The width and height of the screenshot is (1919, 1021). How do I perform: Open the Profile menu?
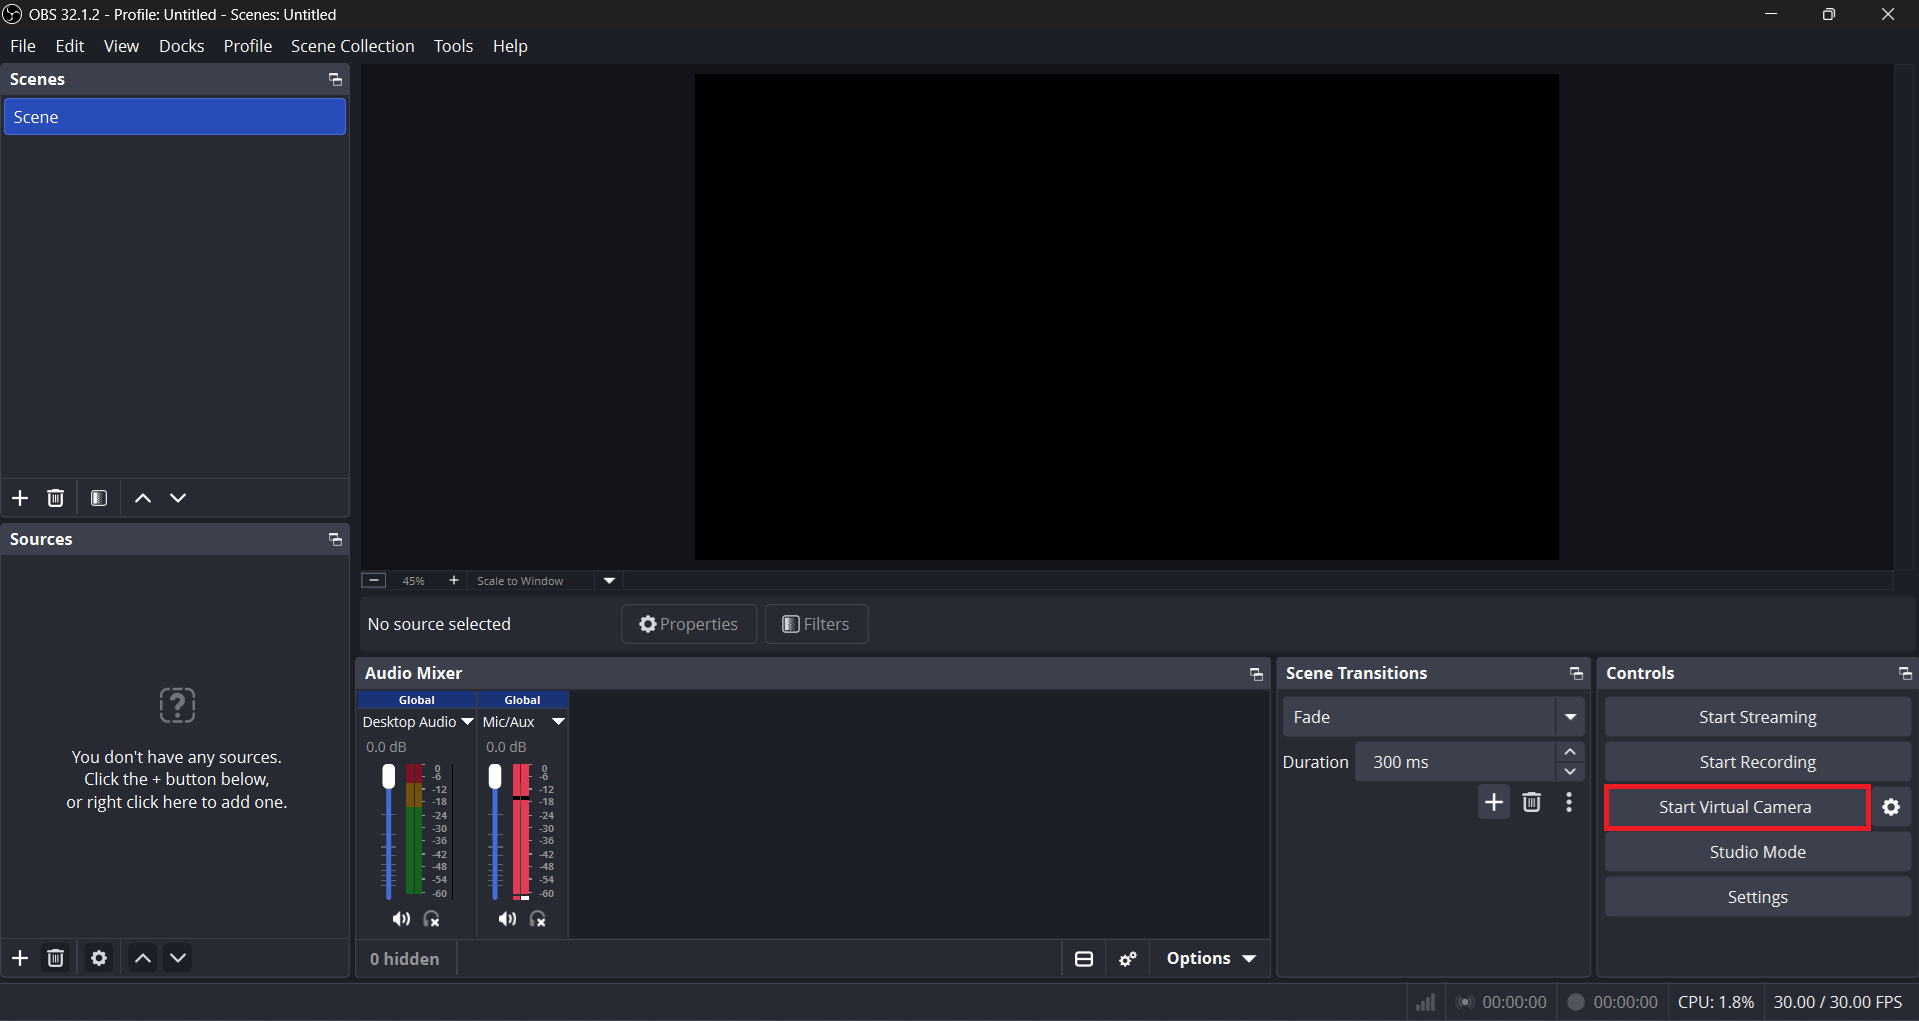pos(248,46)
